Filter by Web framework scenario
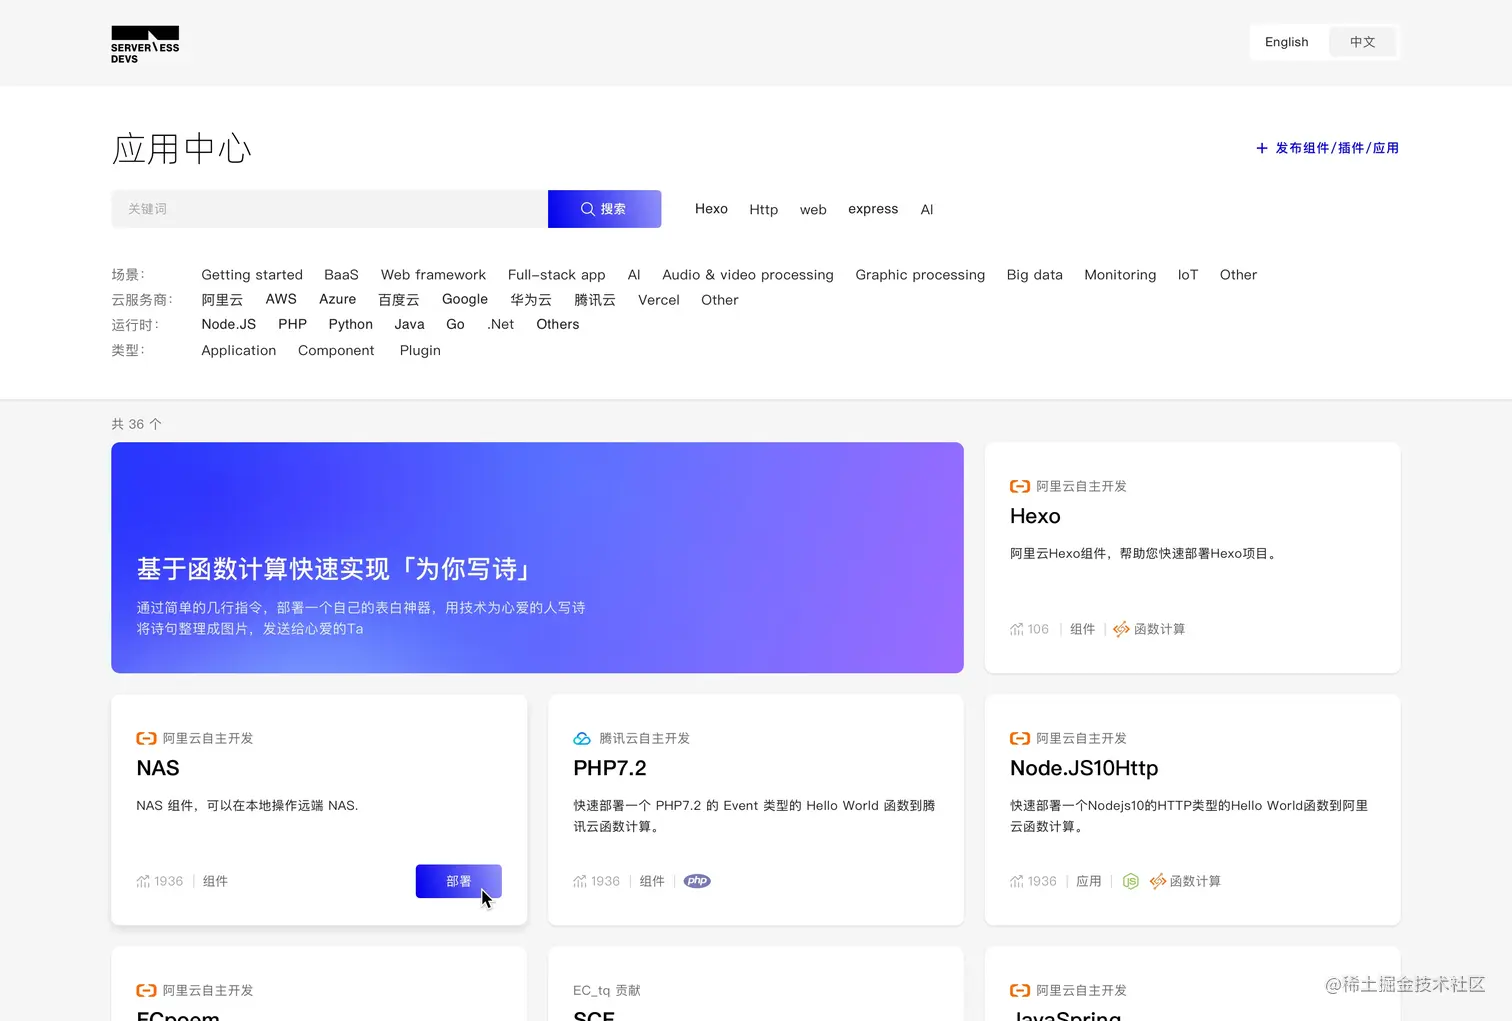This screenshot has height=1021, width=1512. 433,275
